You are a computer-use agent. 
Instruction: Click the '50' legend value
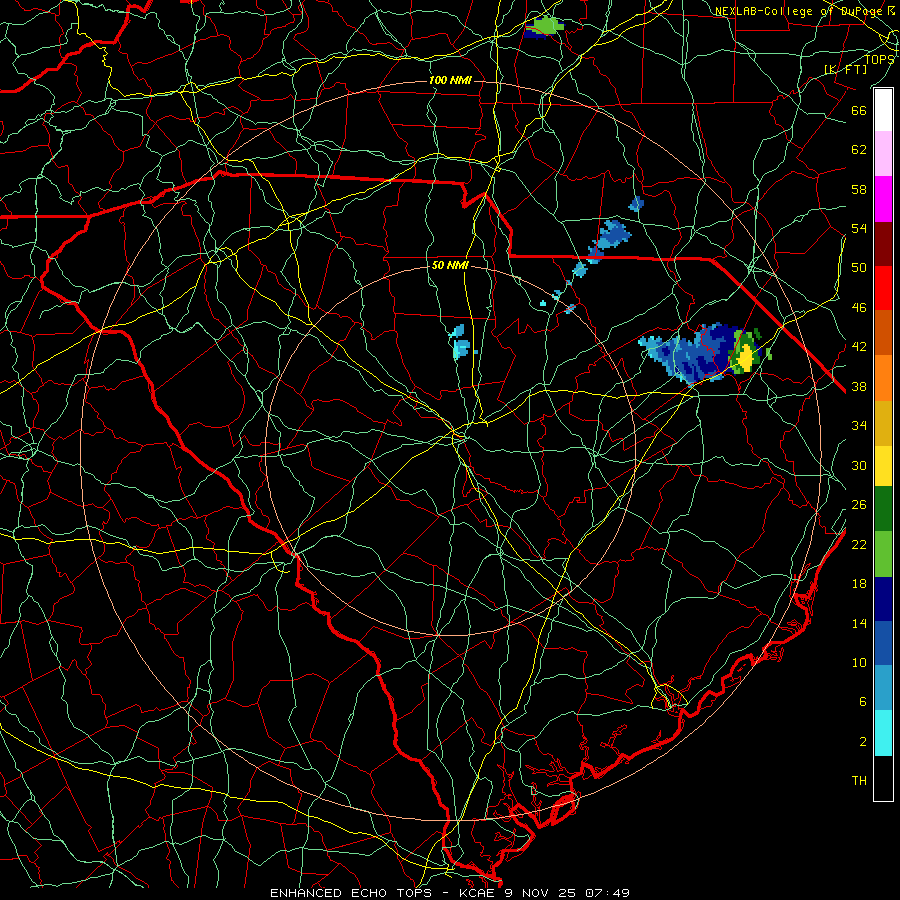pyautogui.click(x=859, y=268)
